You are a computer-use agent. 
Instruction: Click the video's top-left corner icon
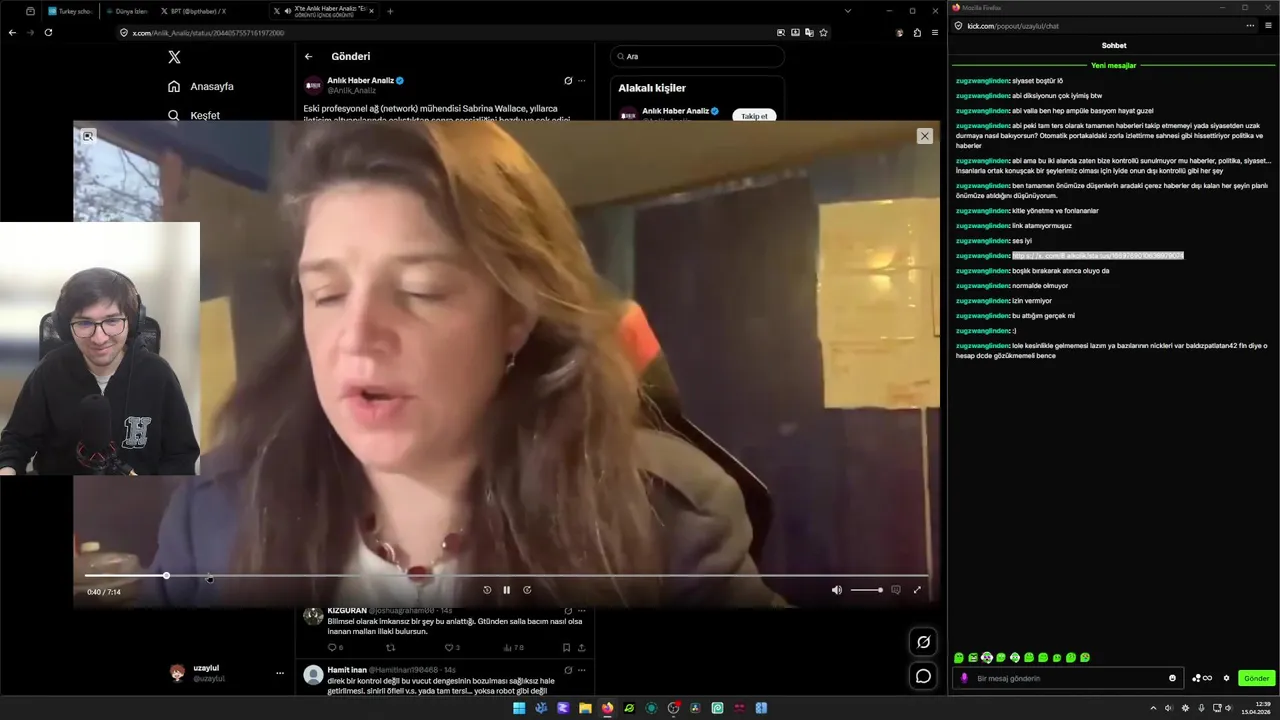(88, 136)
